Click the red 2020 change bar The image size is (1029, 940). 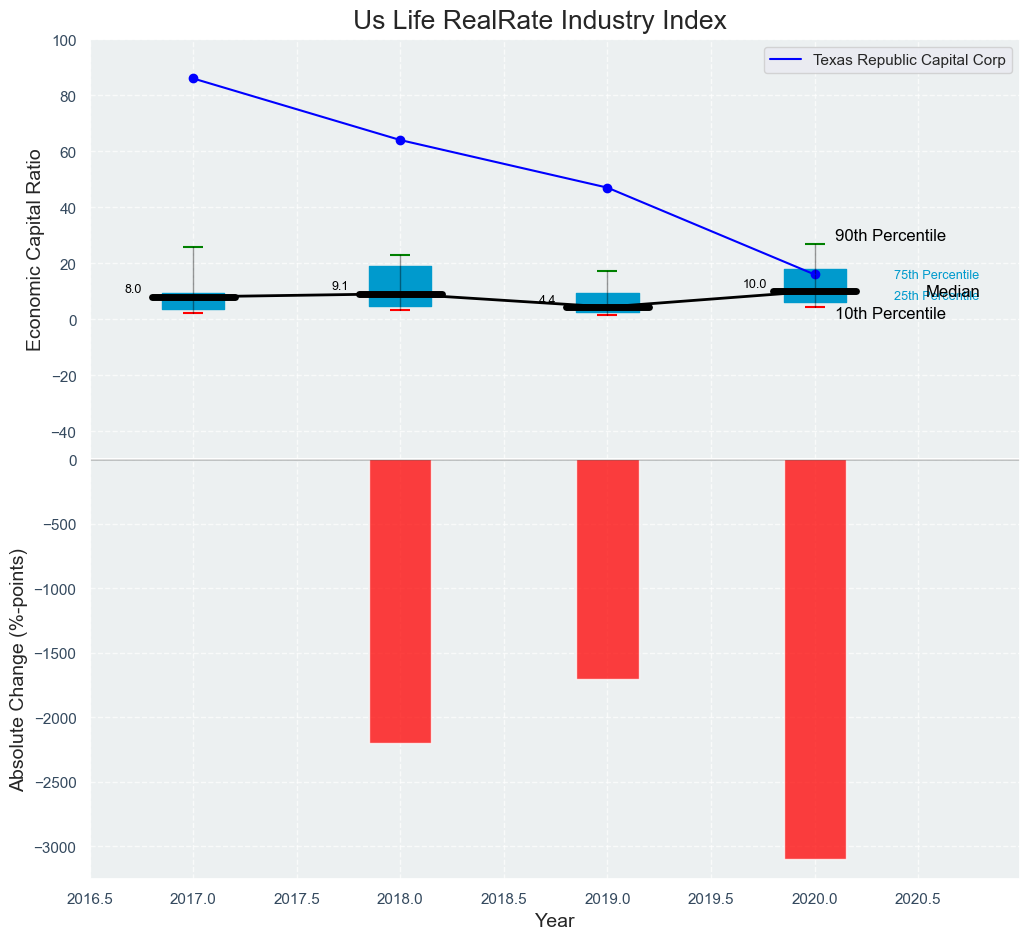point(815,658)
